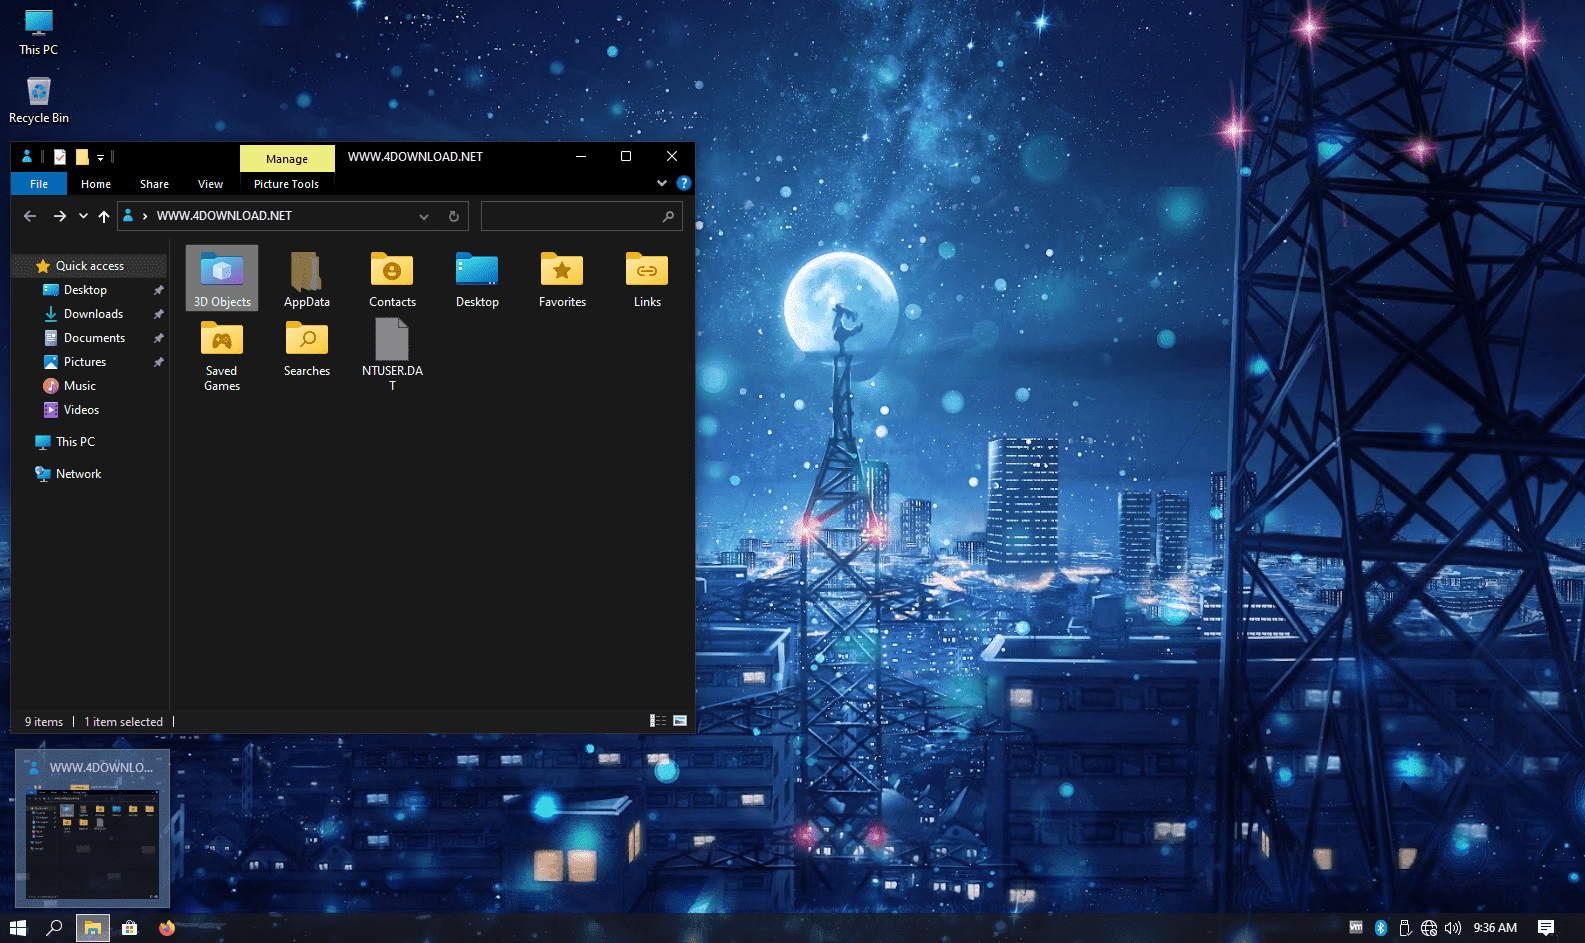
Task: Select Quick access in navigation pane
Action: (89, 266)
